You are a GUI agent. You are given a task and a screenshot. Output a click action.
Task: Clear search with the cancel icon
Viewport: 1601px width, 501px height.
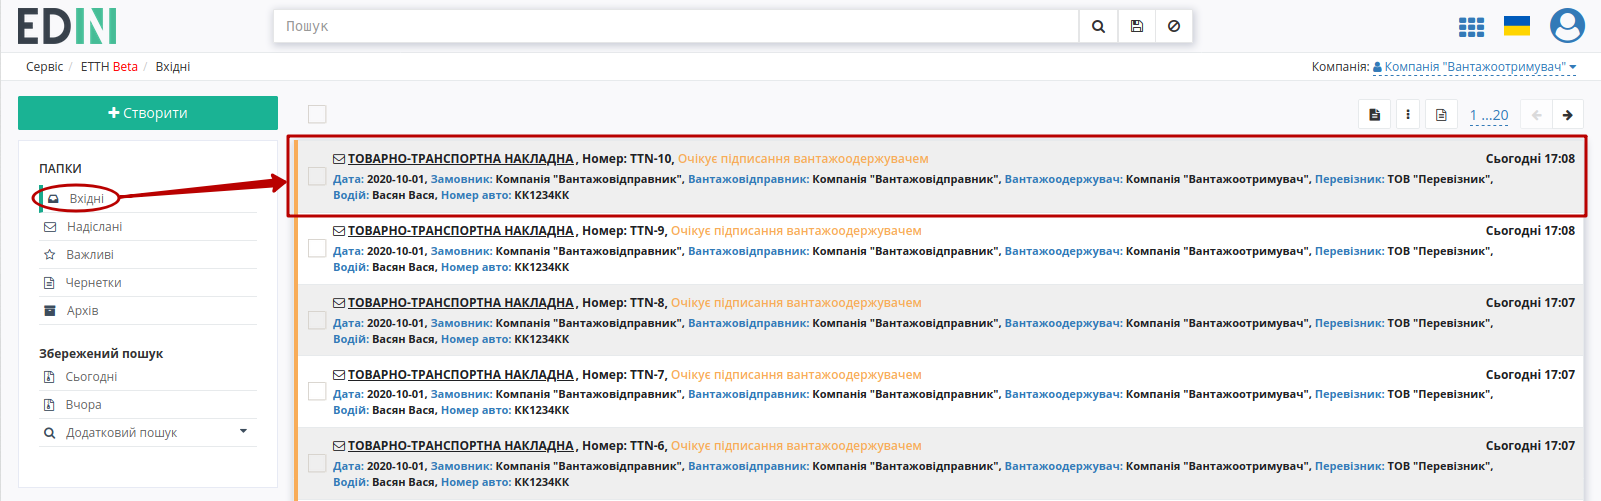point(1174,26)
